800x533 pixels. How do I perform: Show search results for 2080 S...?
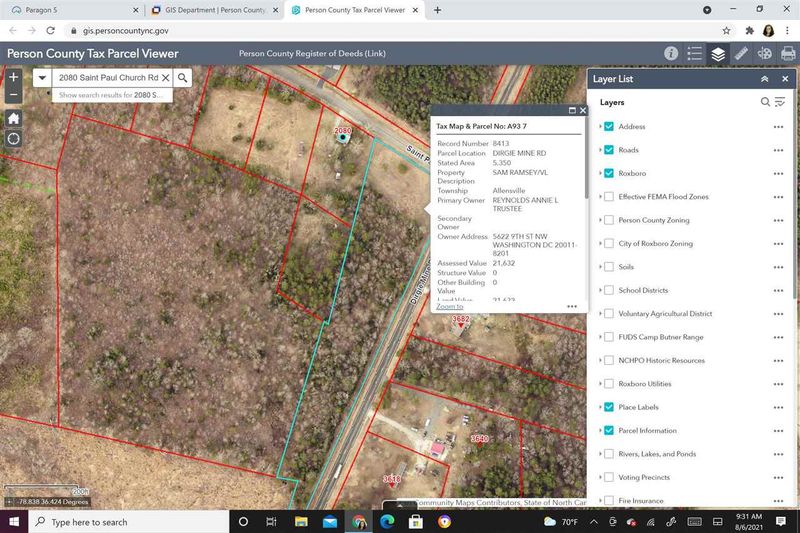click(111, 95)
